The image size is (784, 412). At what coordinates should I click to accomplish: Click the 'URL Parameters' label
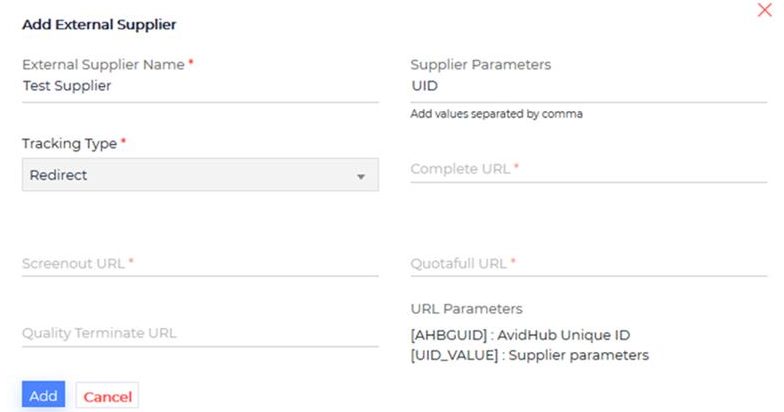466,309
